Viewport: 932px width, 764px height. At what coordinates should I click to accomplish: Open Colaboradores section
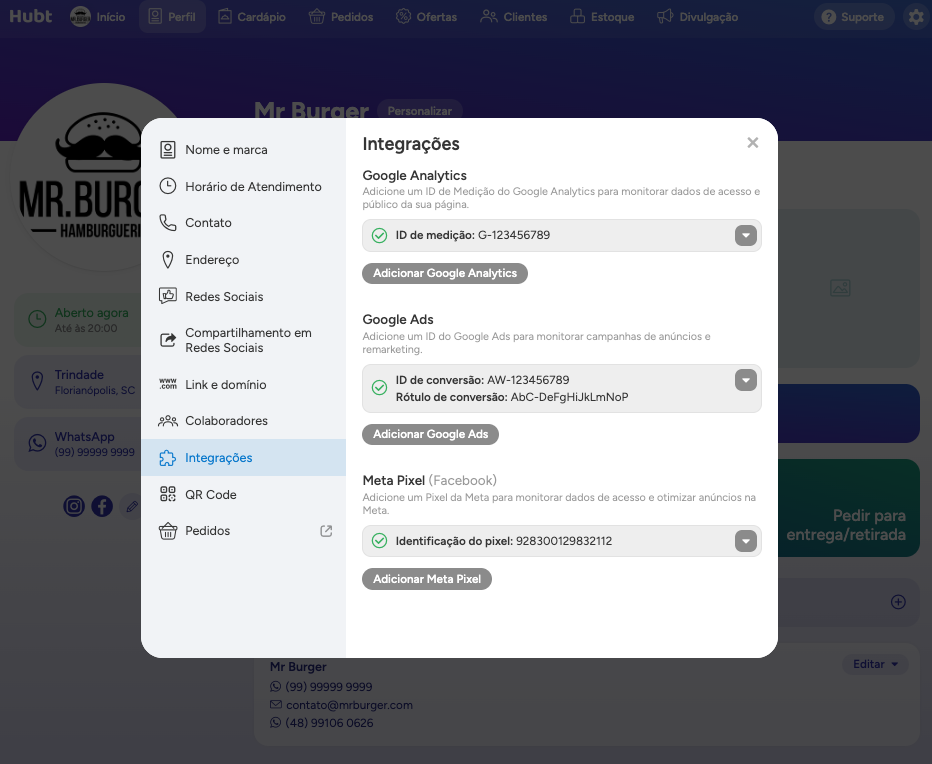click(x=244, y=421)
